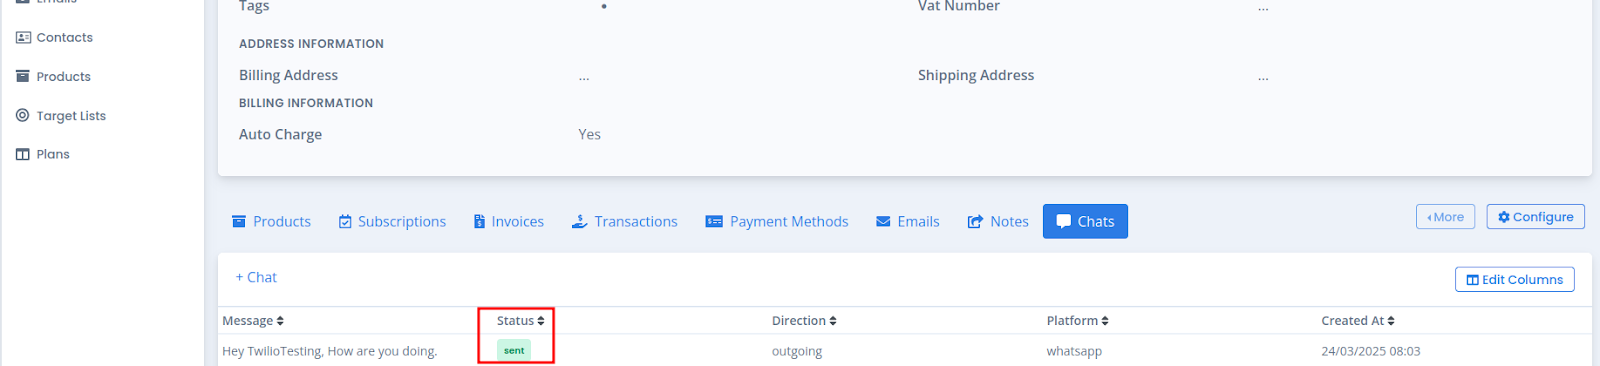Sort by the Platform column header
The height and width of the screenshot is (366, 1600).
[x=1078, y=321]
